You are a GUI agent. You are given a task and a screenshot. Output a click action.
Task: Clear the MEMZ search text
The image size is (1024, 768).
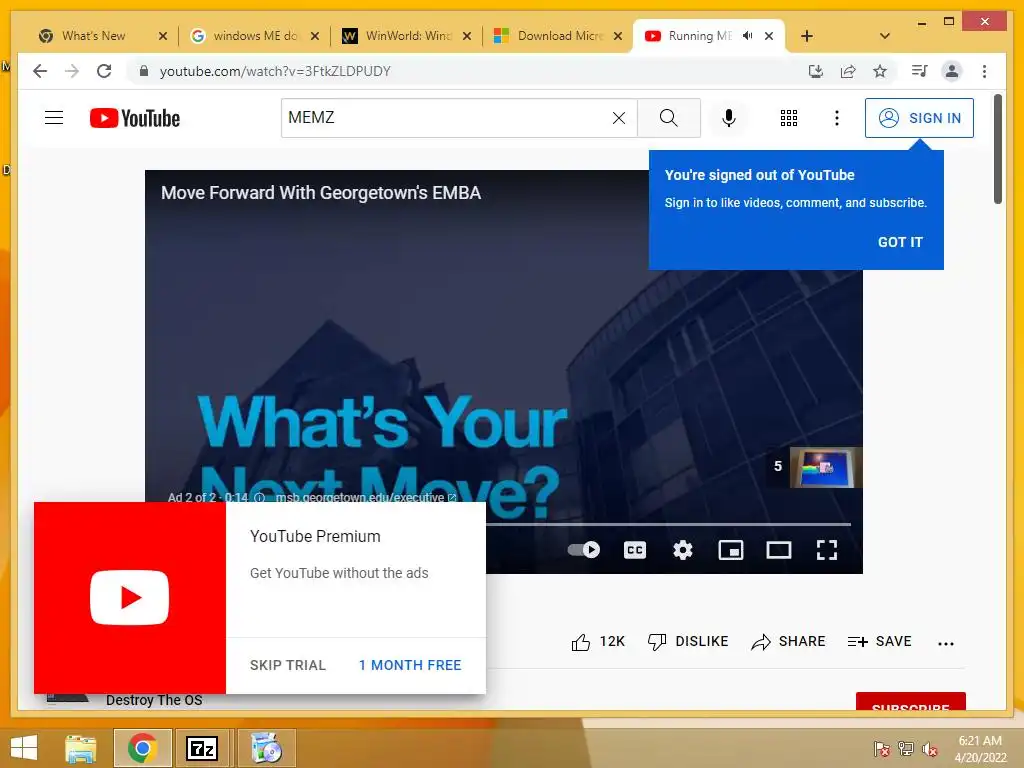[x=618, y=118]
